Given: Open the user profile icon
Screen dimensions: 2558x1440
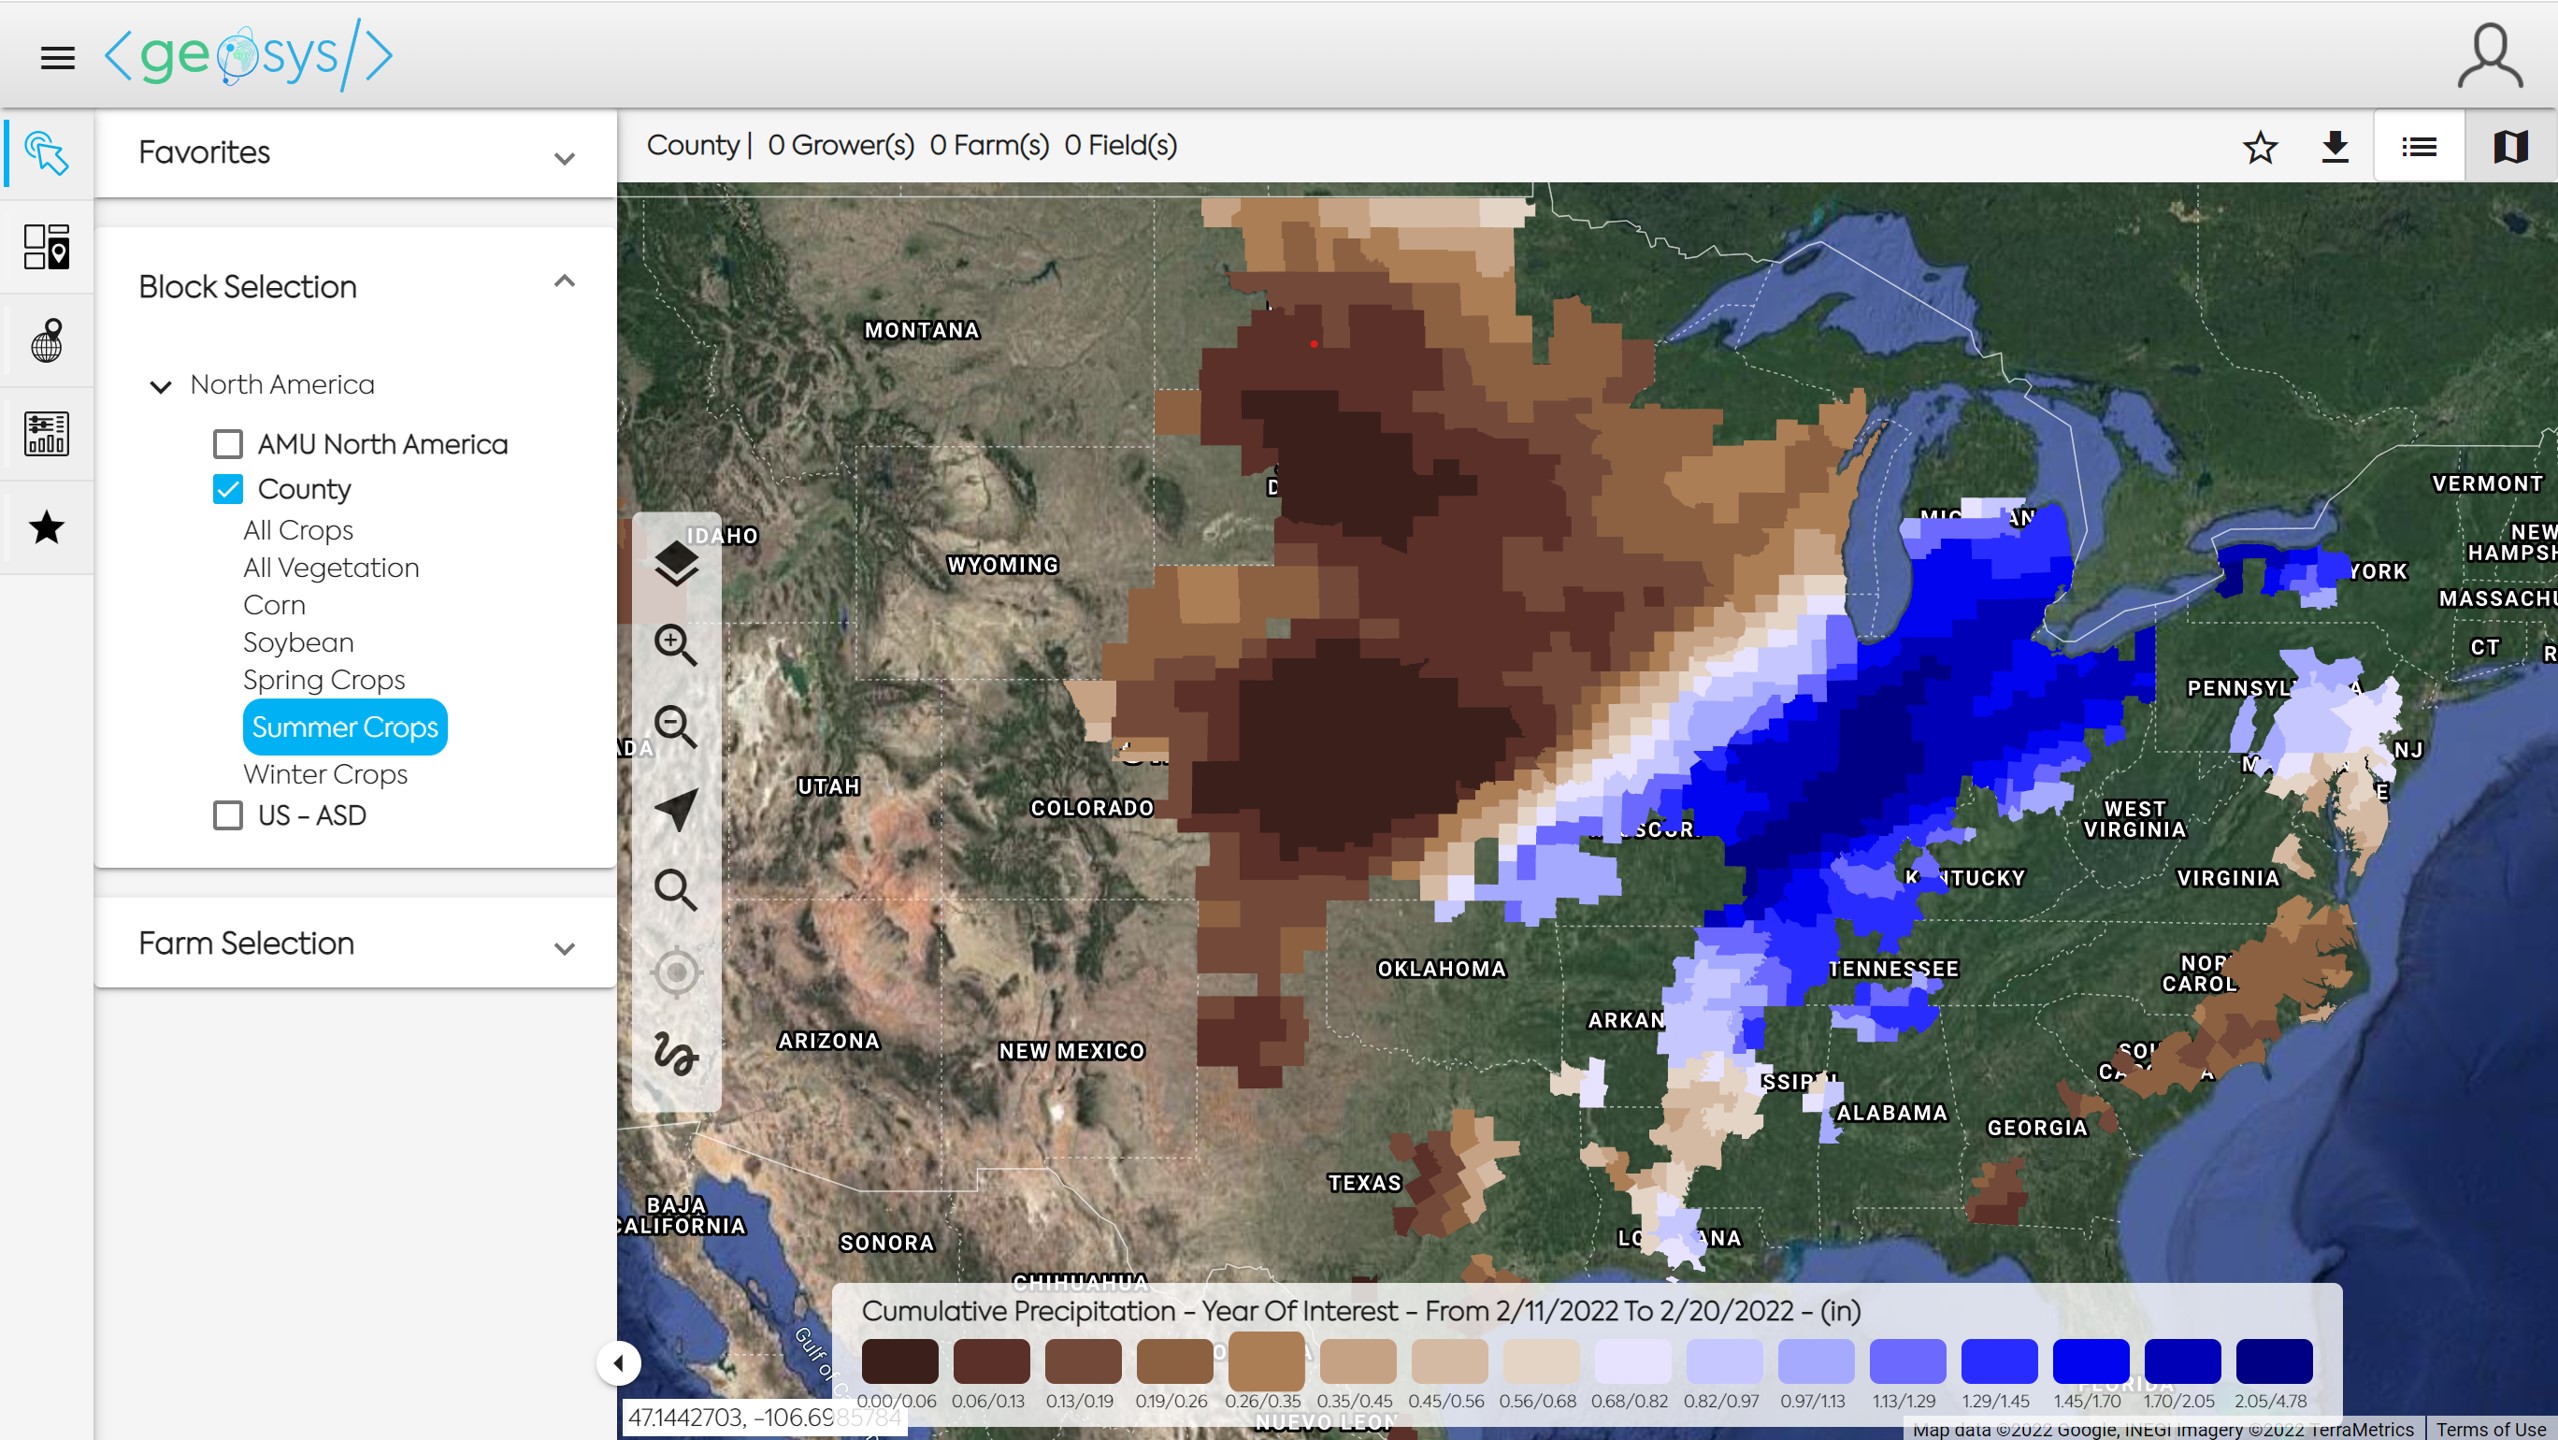Looking at the screenshot, I should pos(2490,56).
